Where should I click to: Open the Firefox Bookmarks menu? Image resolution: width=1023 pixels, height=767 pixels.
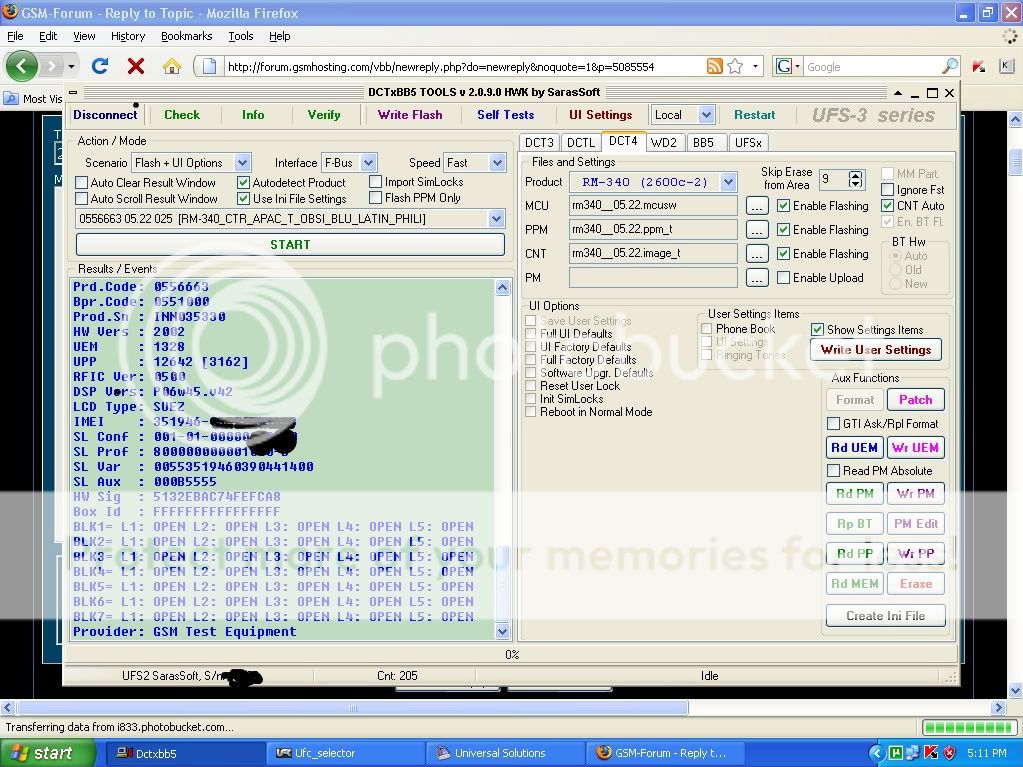click(x=187, y=36)
